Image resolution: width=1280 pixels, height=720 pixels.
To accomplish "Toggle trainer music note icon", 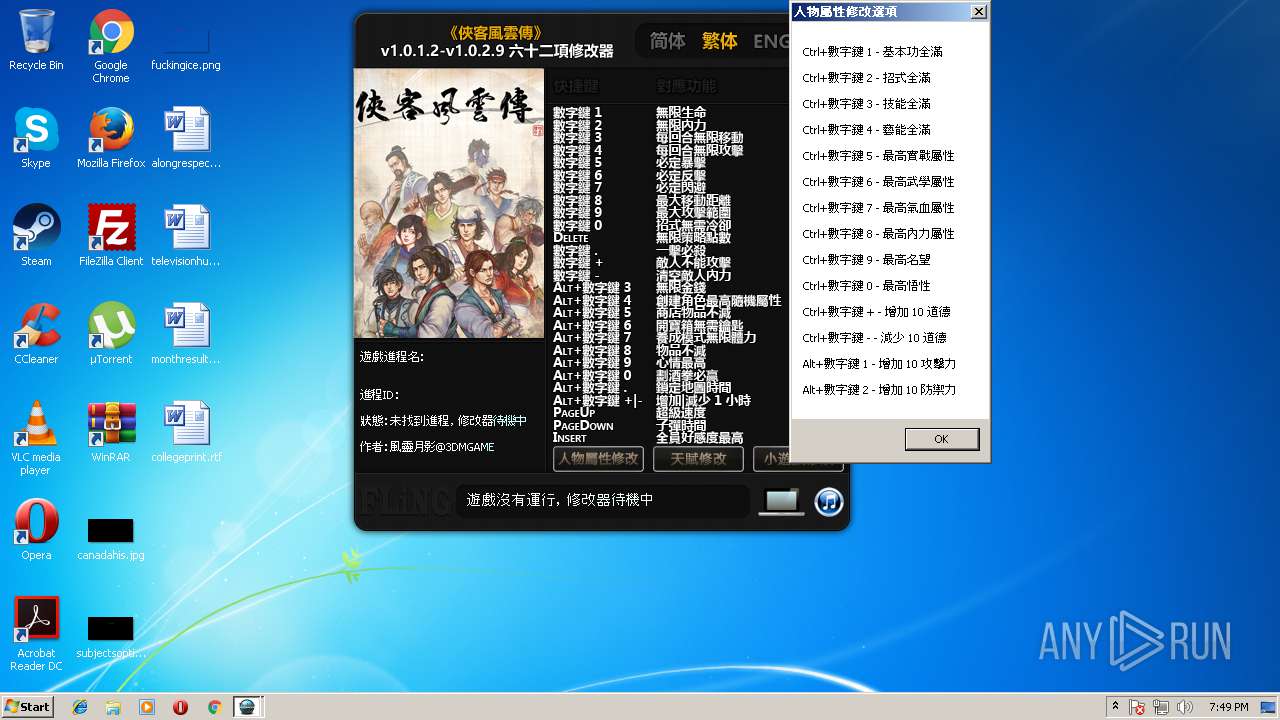I will (x=829, y=501).
